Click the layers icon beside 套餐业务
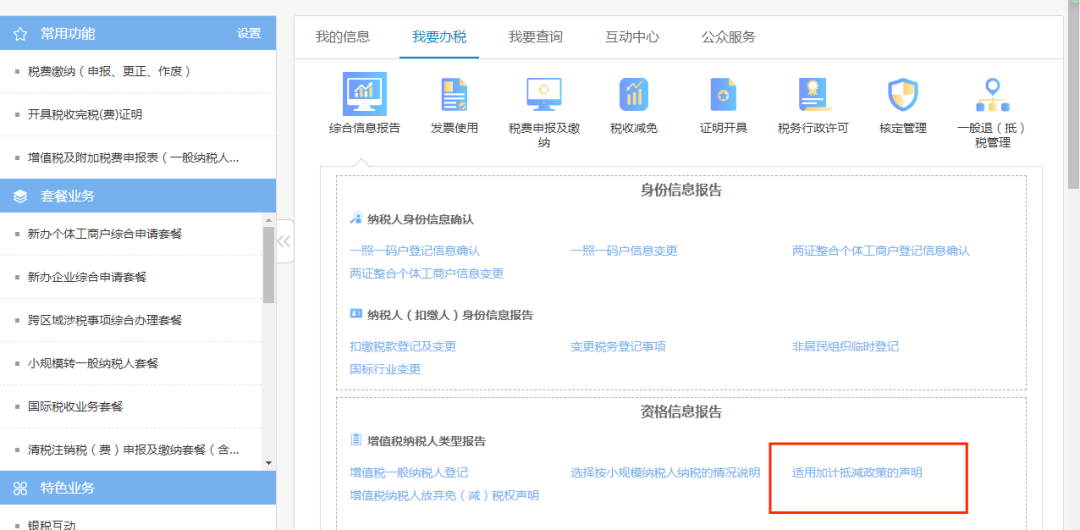The image size is (1080, 530). click(x=20, y=196)
